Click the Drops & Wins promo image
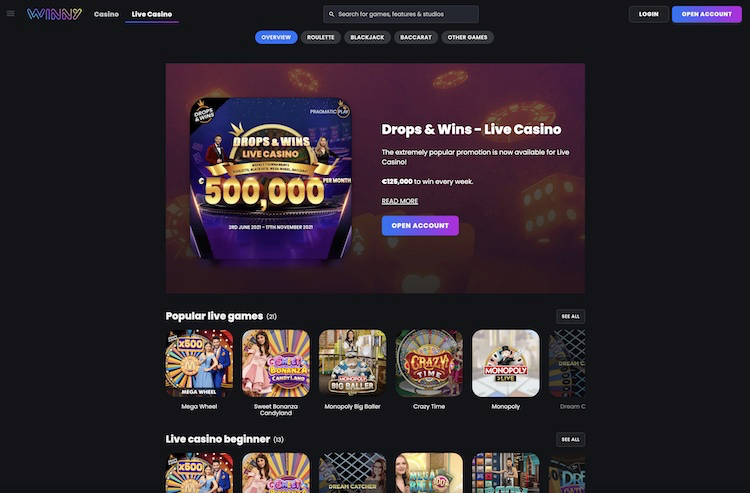 [271, 178]
